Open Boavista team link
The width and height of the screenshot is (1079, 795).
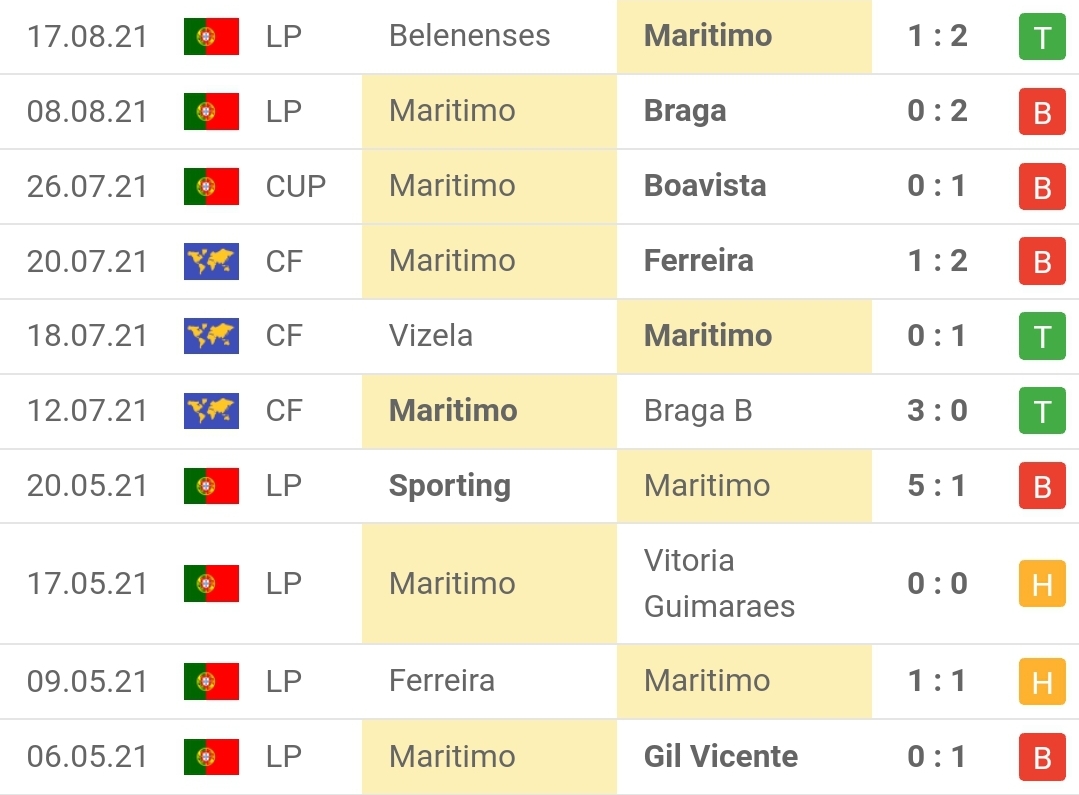tap(705, 186)
